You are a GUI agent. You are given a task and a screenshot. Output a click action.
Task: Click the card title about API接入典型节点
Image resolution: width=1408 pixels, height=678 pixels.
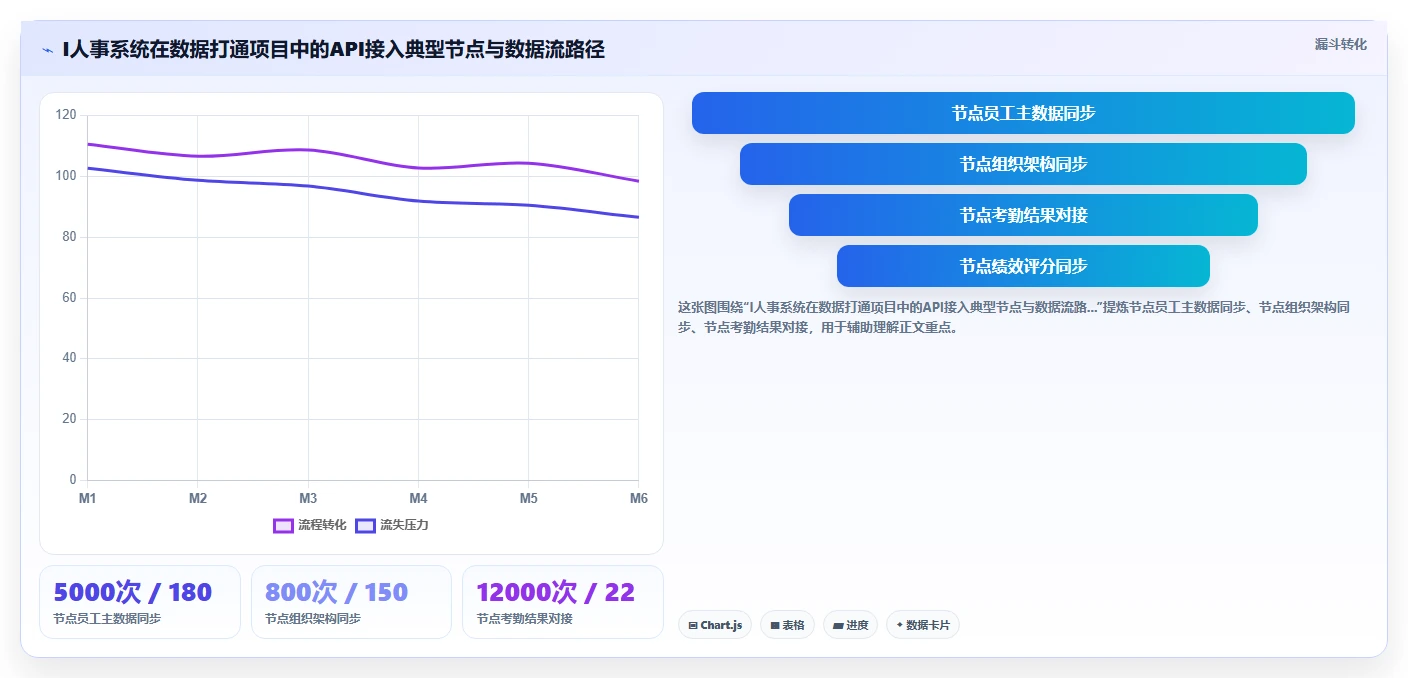click(333, 49)
